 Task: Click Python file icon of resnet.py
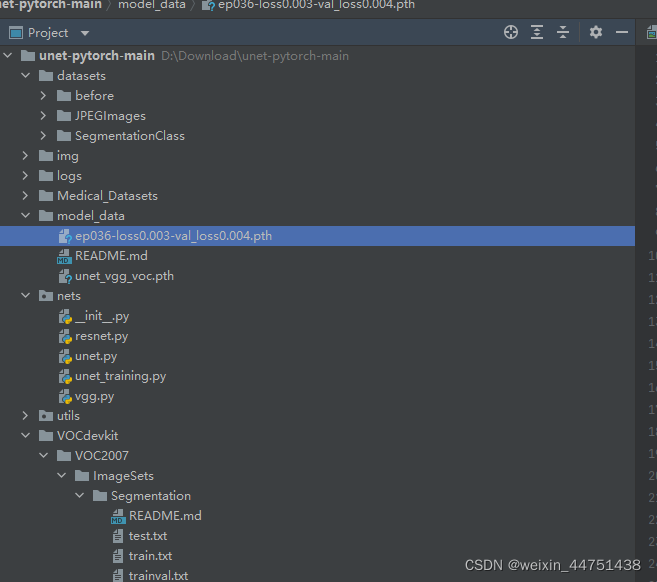click(x=65, y=336)
